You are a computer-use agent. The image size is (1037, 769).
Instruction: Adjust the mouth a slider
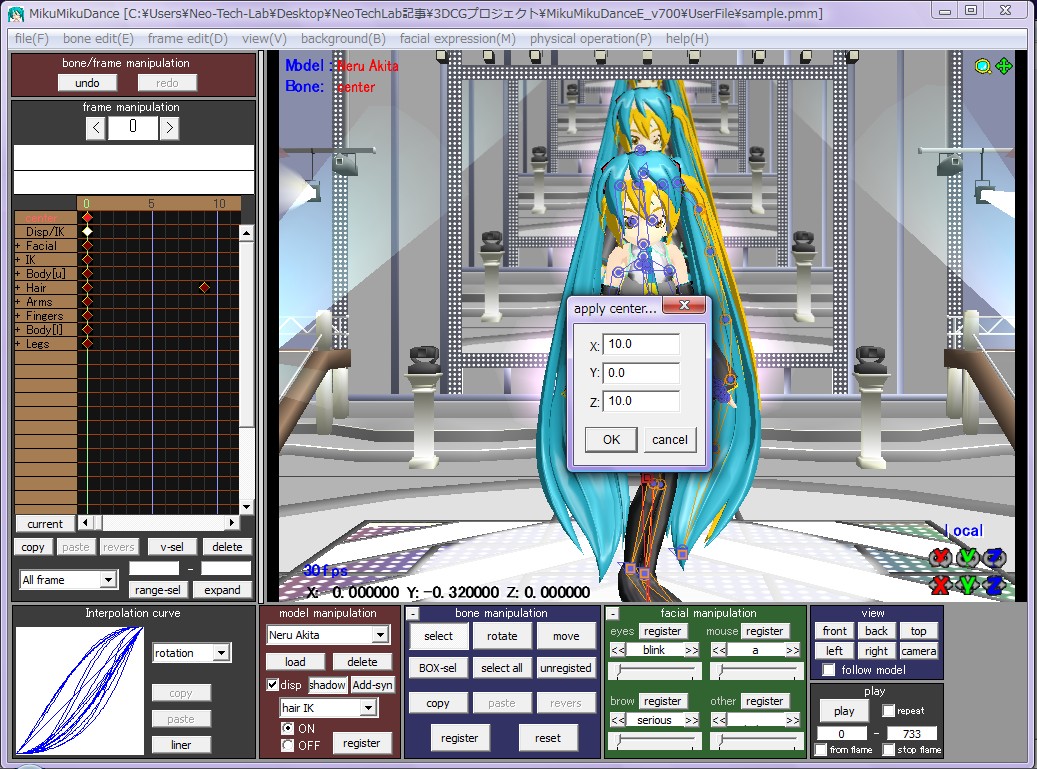[x=757, y=672]
